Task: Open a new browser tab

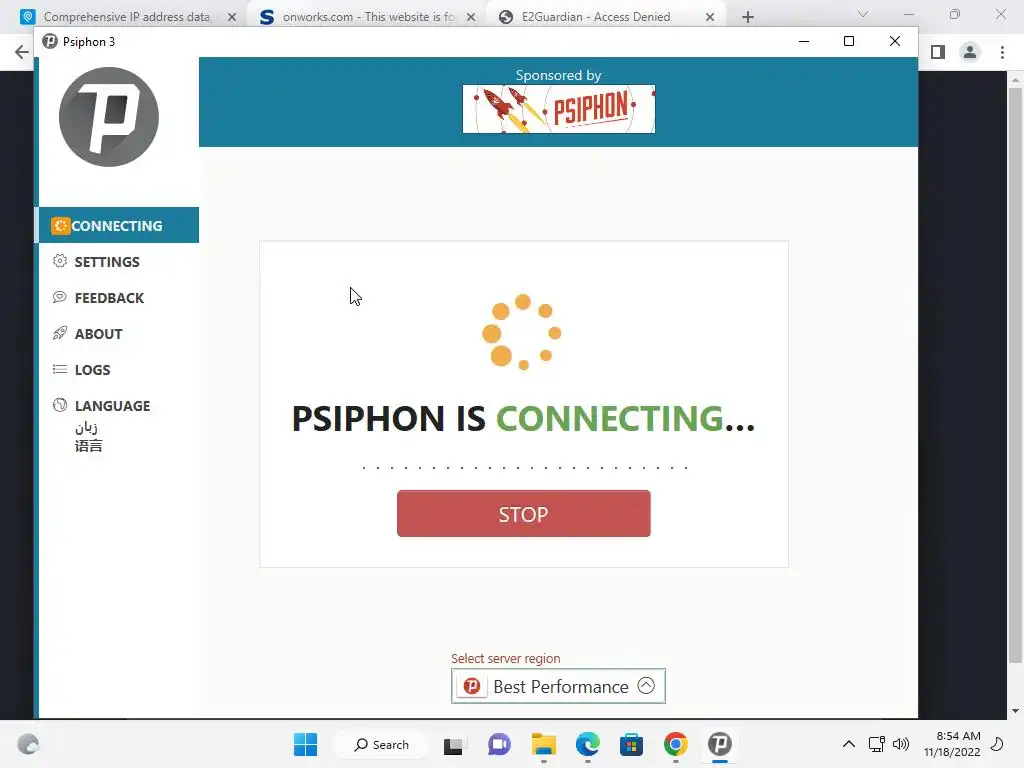Action: [x=748, y=17]
